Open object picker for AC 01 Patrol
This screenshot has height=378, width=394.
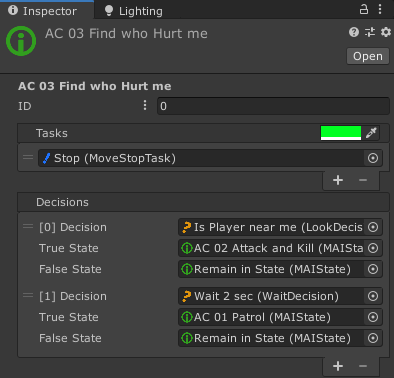click(x=373, y=317)
